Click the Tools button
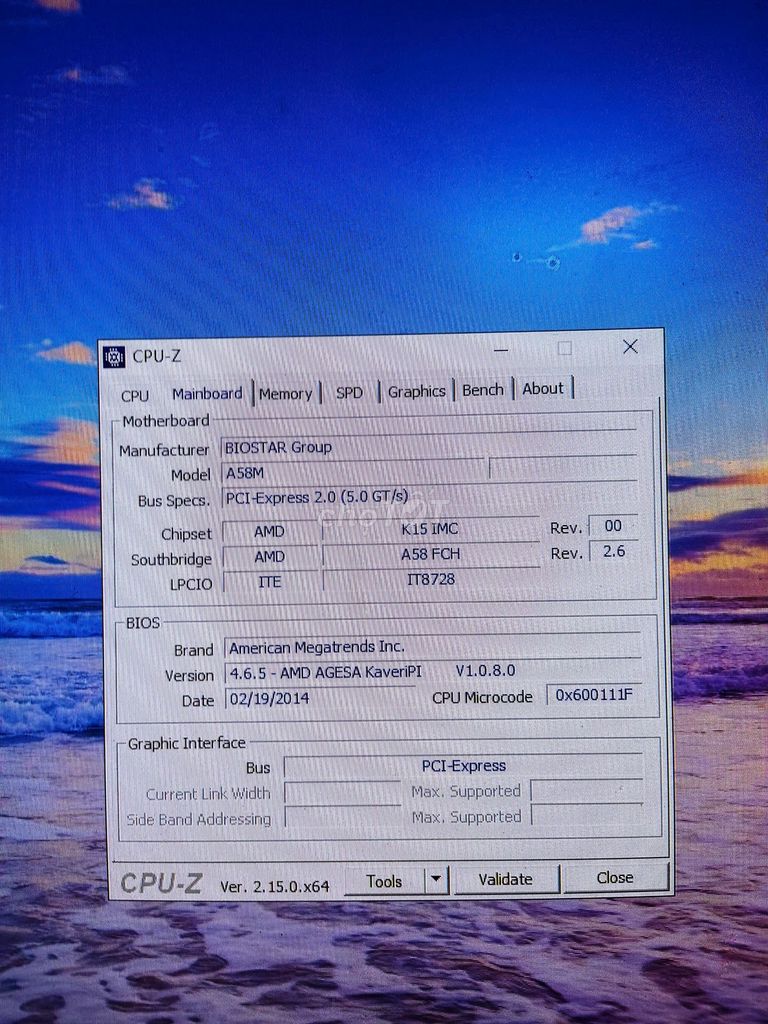The width and height of the screenshot is (768, 1024). tap(384, 882)
